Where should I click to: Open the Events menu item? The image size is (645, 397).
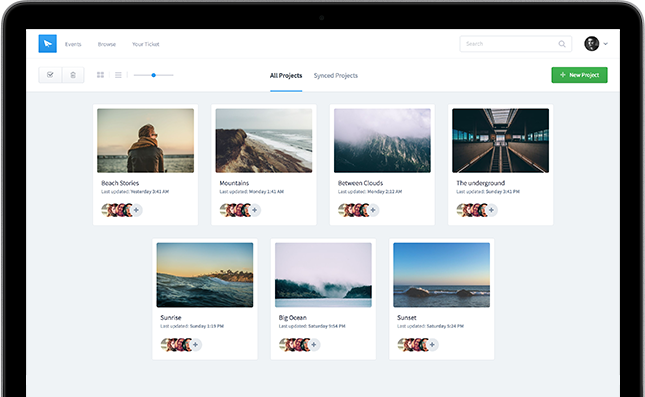(73, 44)
